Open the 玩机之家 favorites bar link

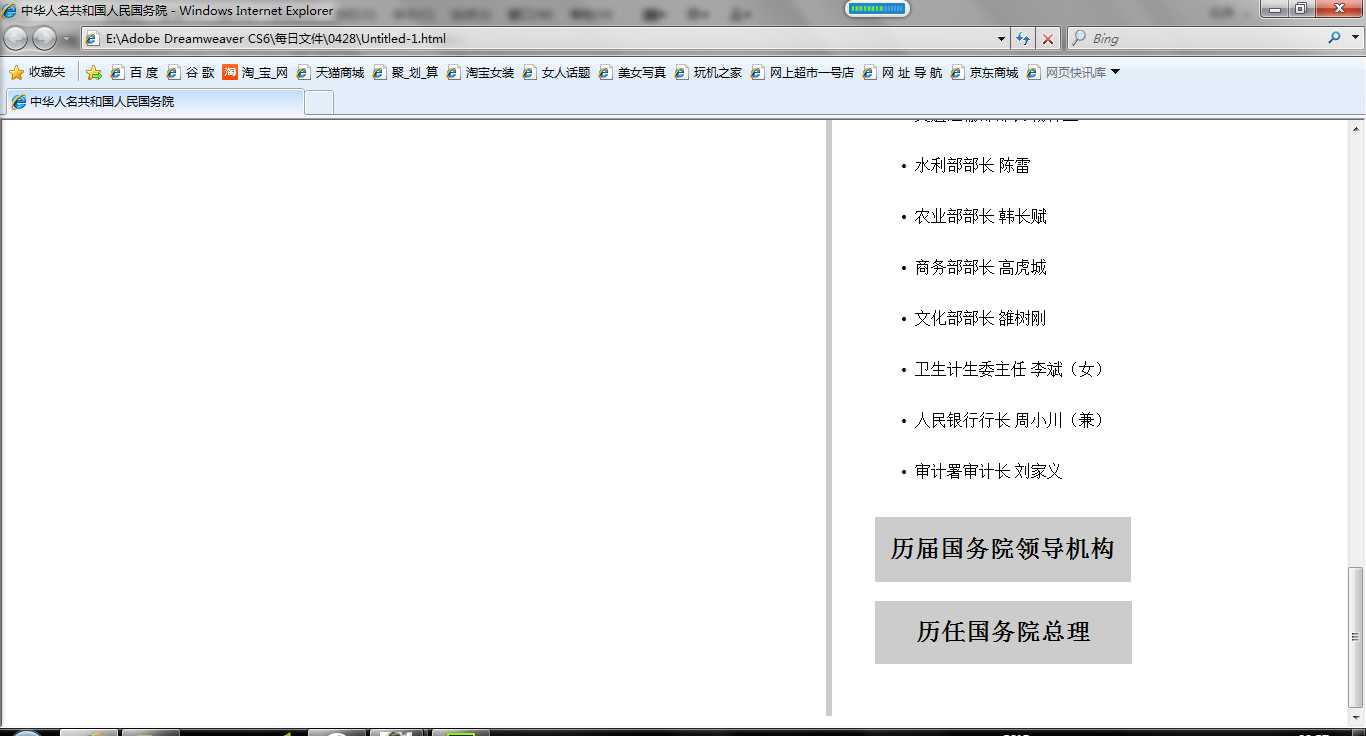pos(708,72)
